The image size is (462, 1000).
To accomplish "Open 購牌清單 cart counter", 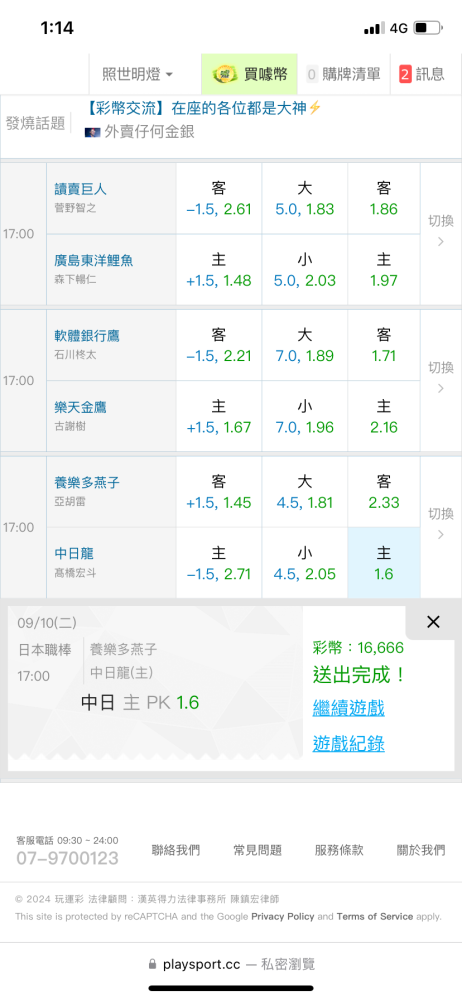I will (343, 74).
